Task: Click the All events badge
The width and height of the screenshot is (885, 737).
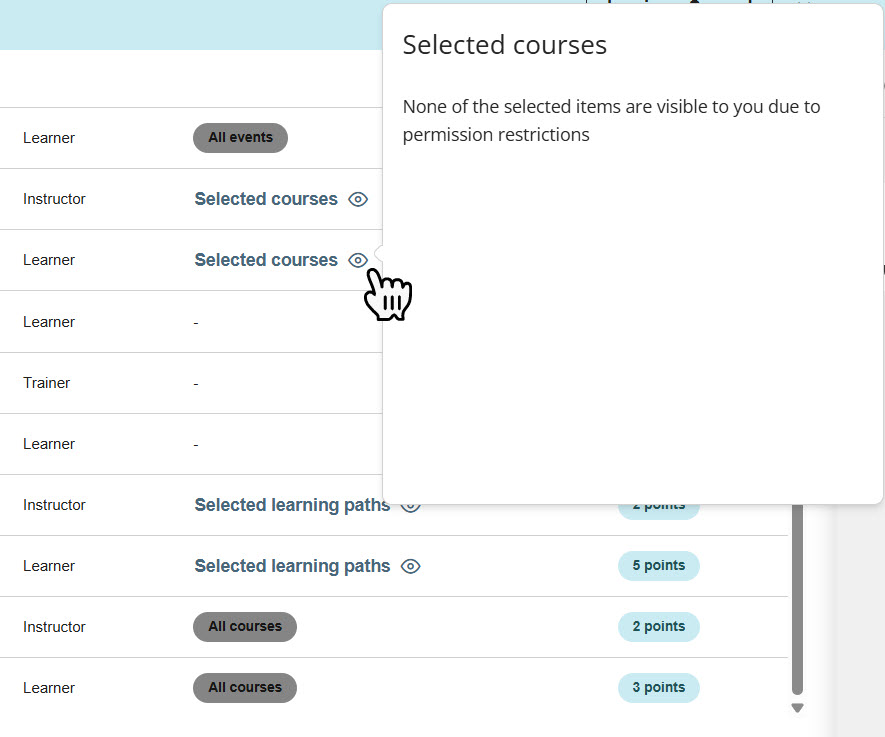Action: [x=240, y=138]
